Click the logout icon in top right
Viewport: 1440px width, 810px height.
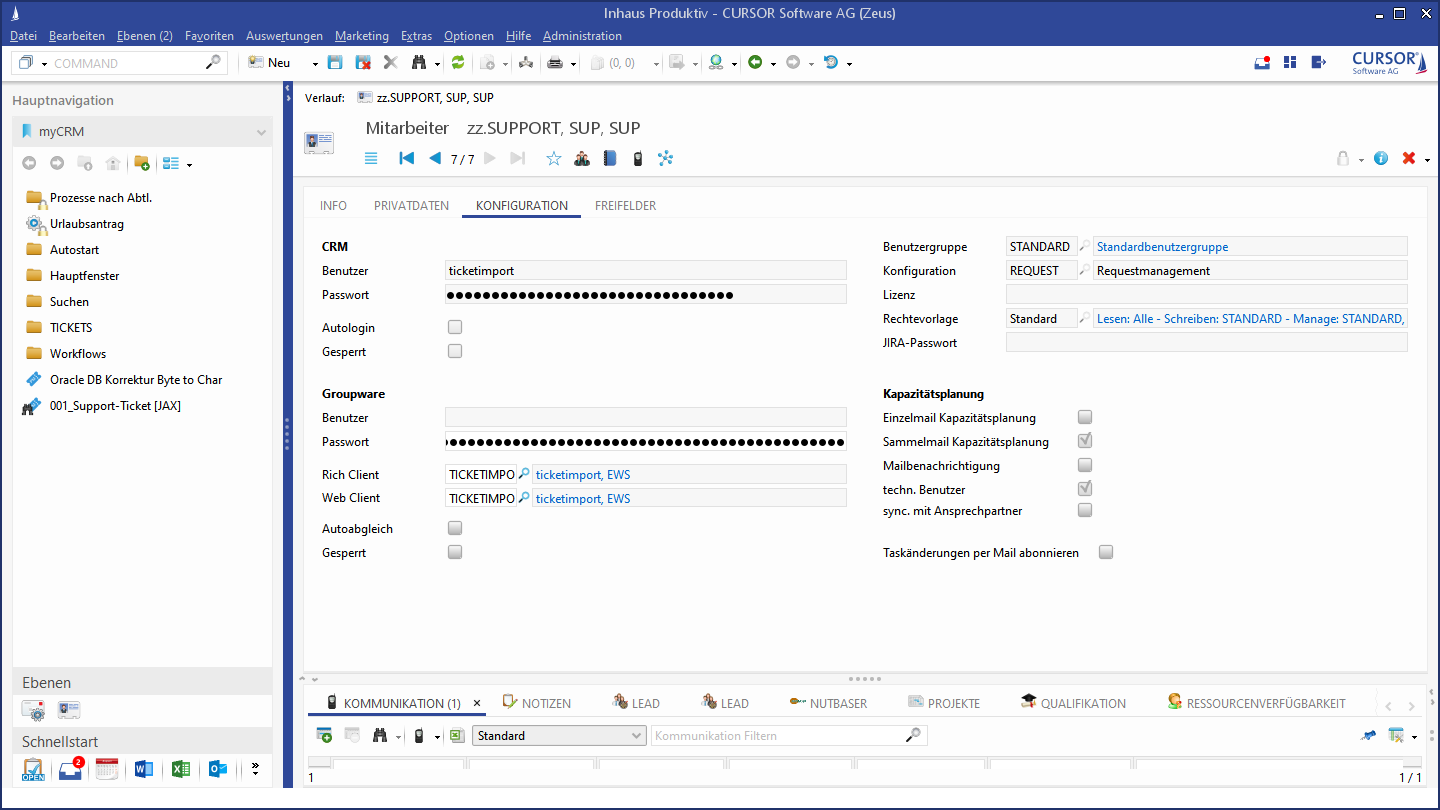point(1319,62)
